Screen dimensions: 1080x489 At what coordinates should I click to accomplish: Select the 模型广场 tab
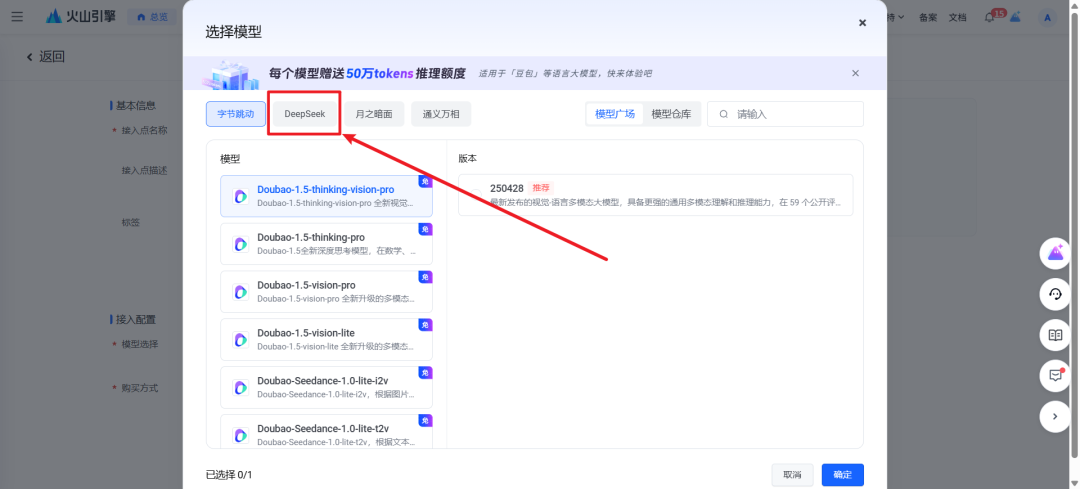point(615,114)
